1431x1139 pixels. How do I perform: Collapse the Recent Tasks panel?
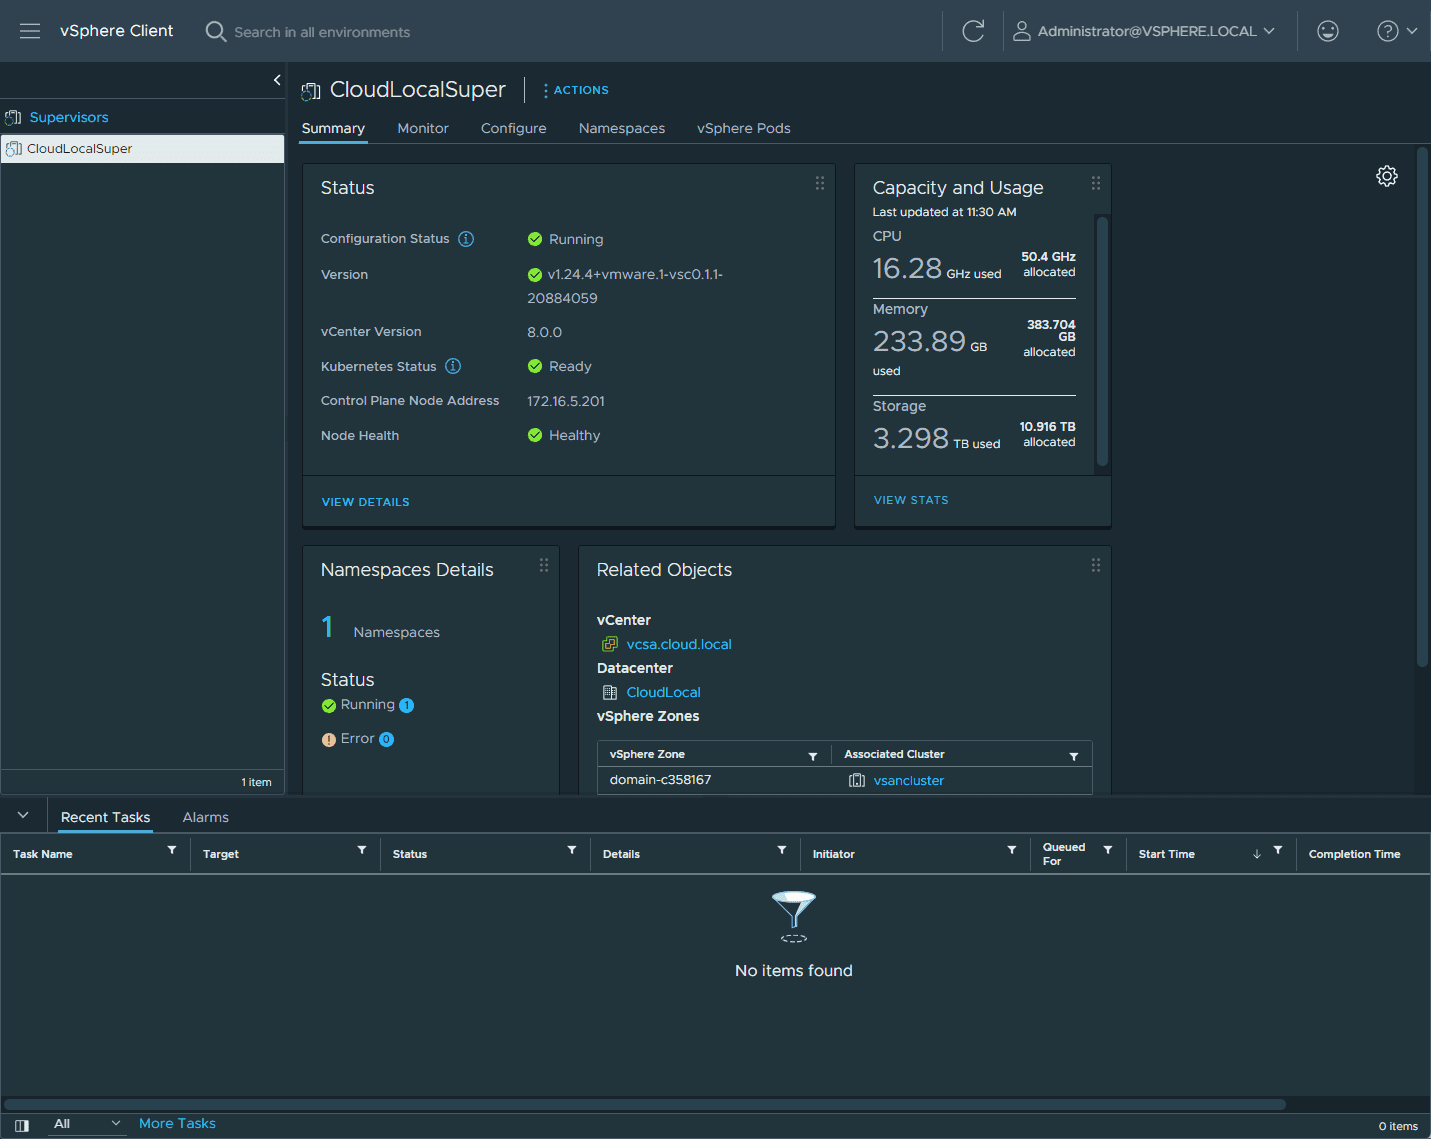click(x=23, y=815)
